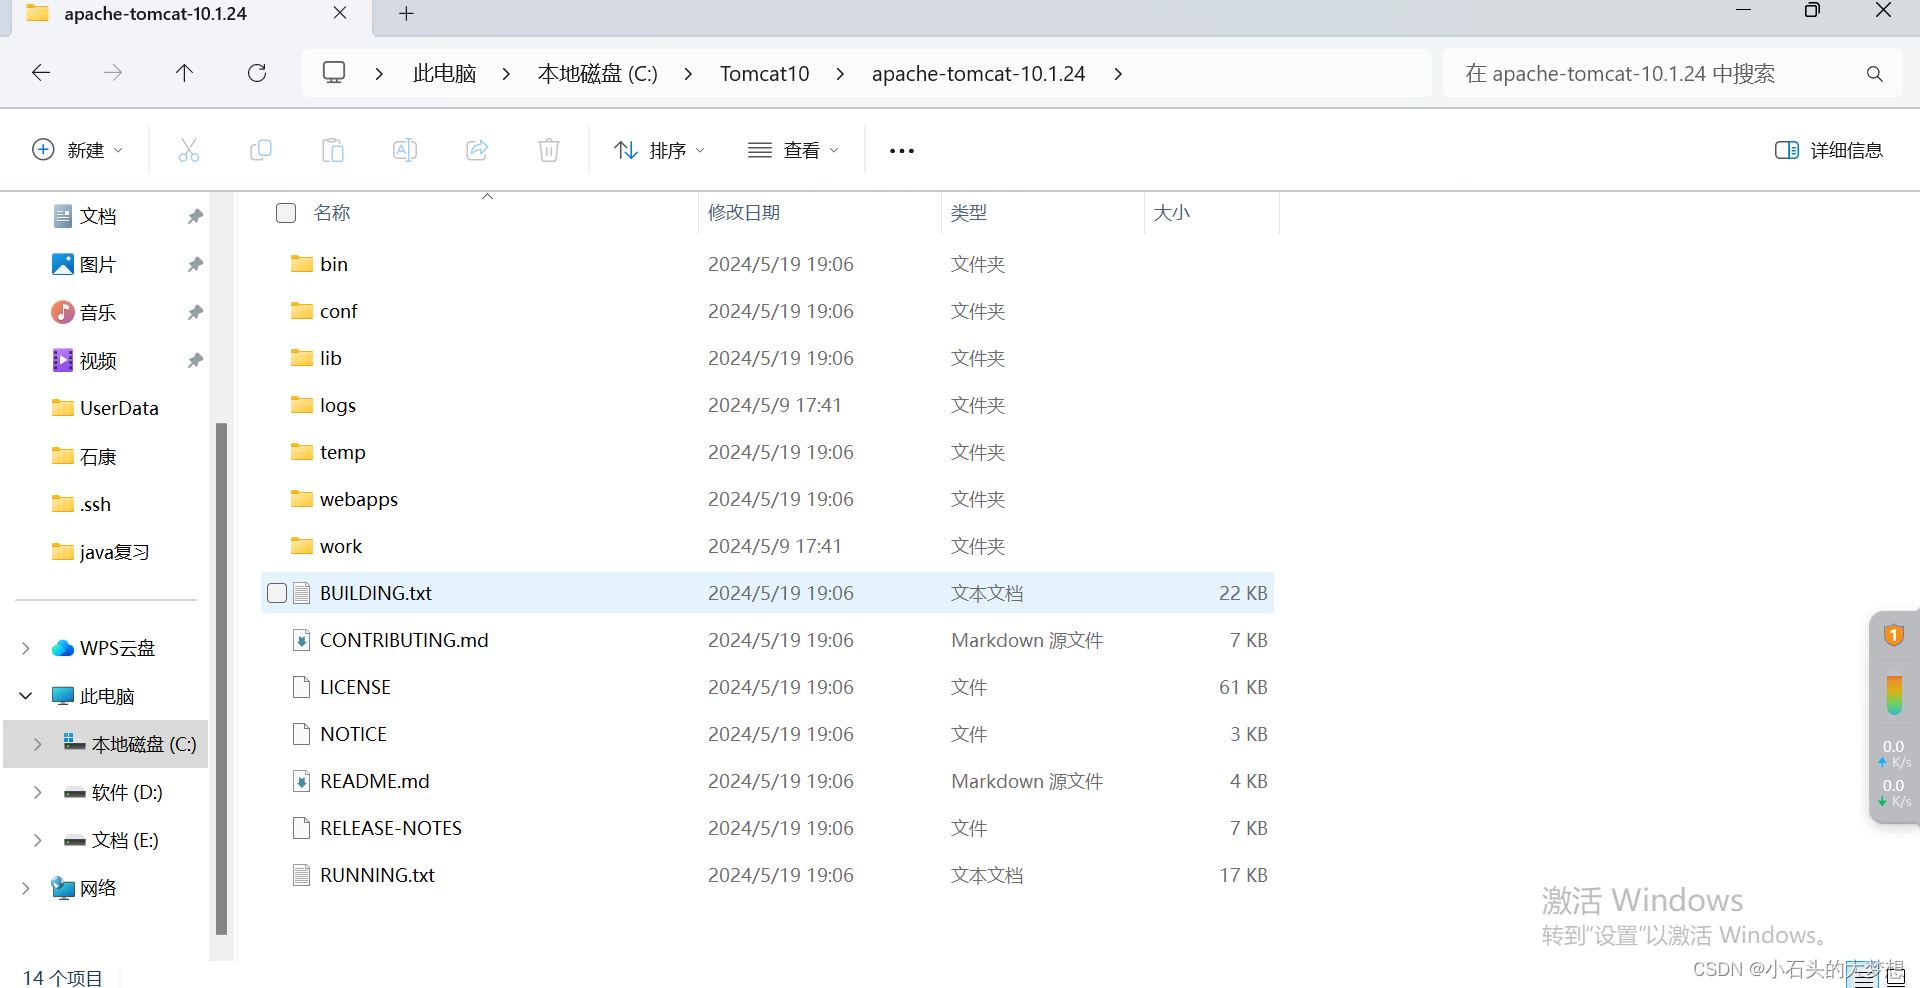Click chevron after apache-tomcat-10.1.24 in address bar
Image resolution: width=1920 pixels, height=988 pixels.
[x=1118, y=74]
